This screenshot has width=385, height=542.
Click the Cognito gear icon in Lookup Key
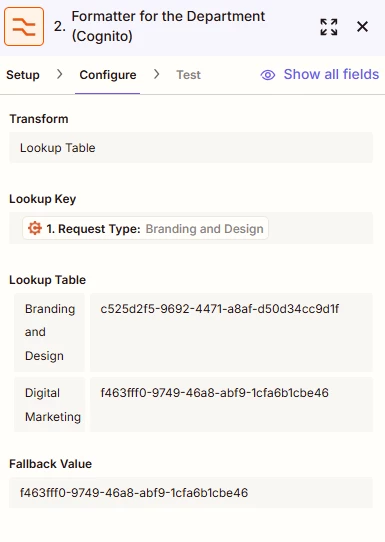[x=35, y=228]
